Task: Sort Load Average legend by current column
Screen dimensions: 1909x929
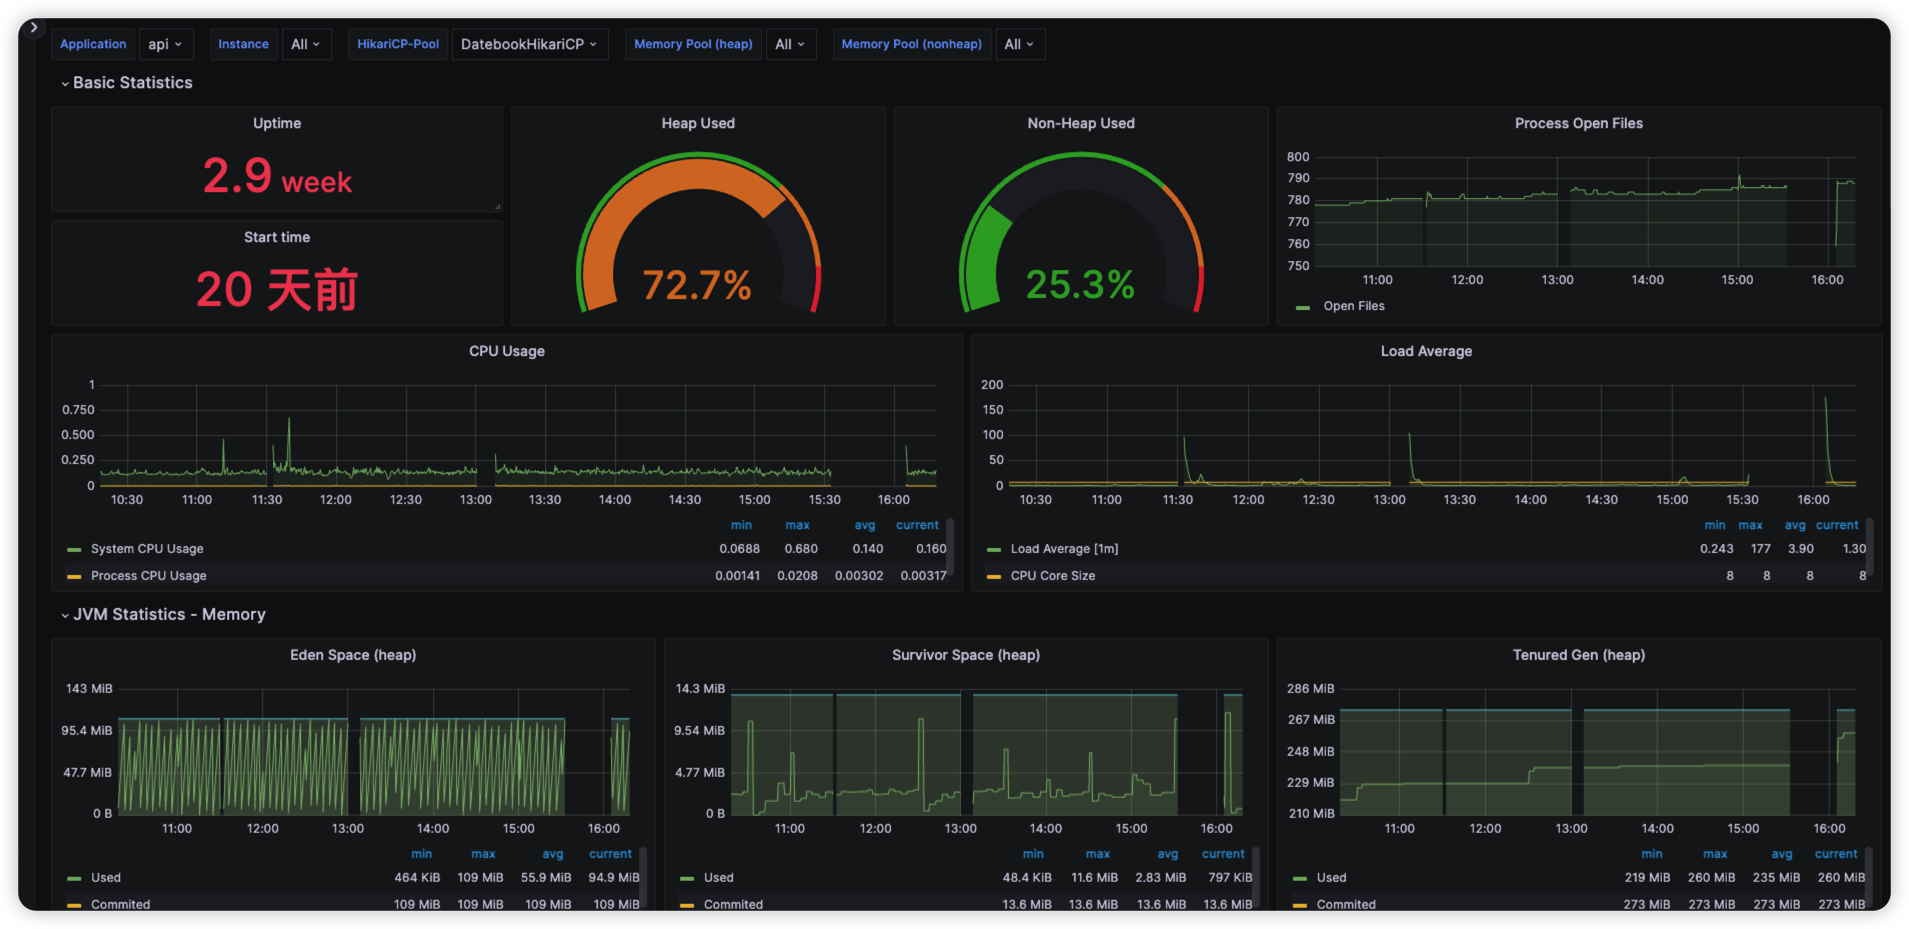Action: pyautogui.click(x=1837, y=525)
